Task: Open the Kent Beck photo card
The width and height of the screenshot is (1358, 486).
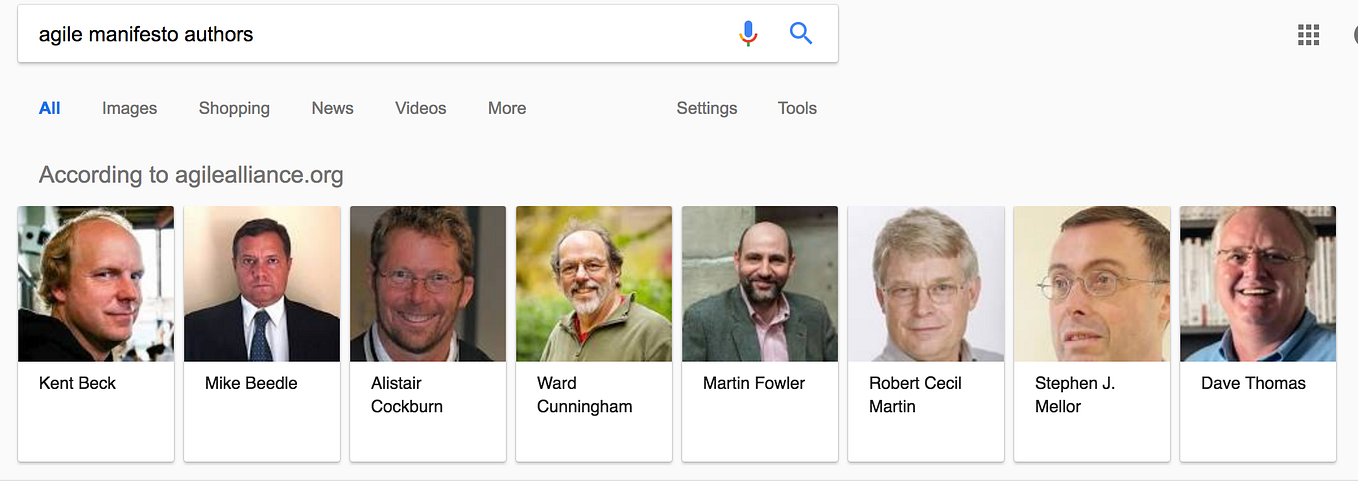Action: pyautogui.click(x=96, y=334)
